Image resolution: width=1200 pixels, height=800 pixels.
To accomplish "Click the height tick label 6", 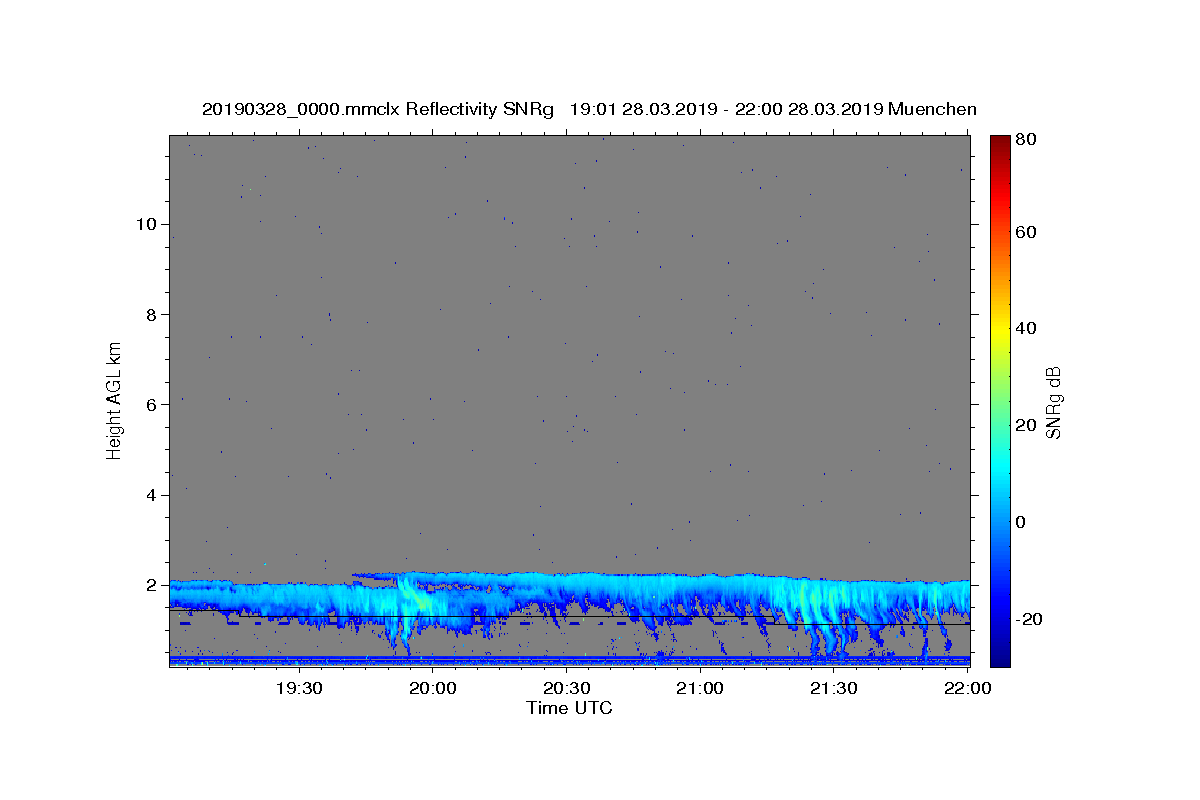I will point(151,404).
